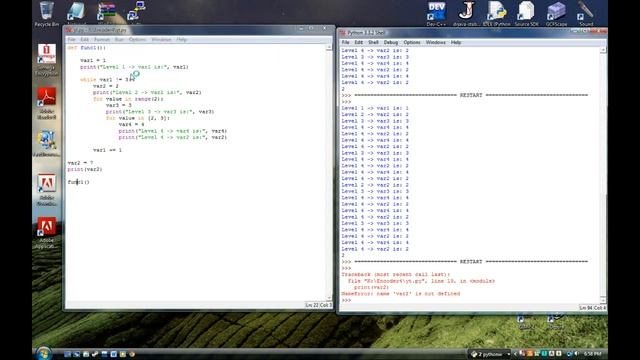
Task: Click the 'Traceback (most recent call last):' line
Action: [x=396, y=275]
